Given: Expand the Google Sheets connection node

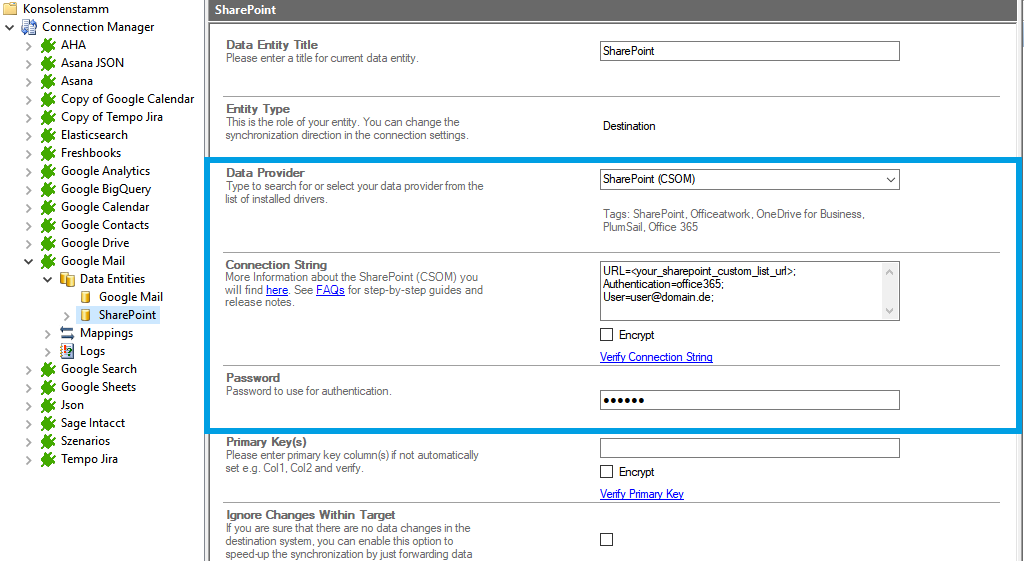Looking at the screenshot, I should (28, 387).
